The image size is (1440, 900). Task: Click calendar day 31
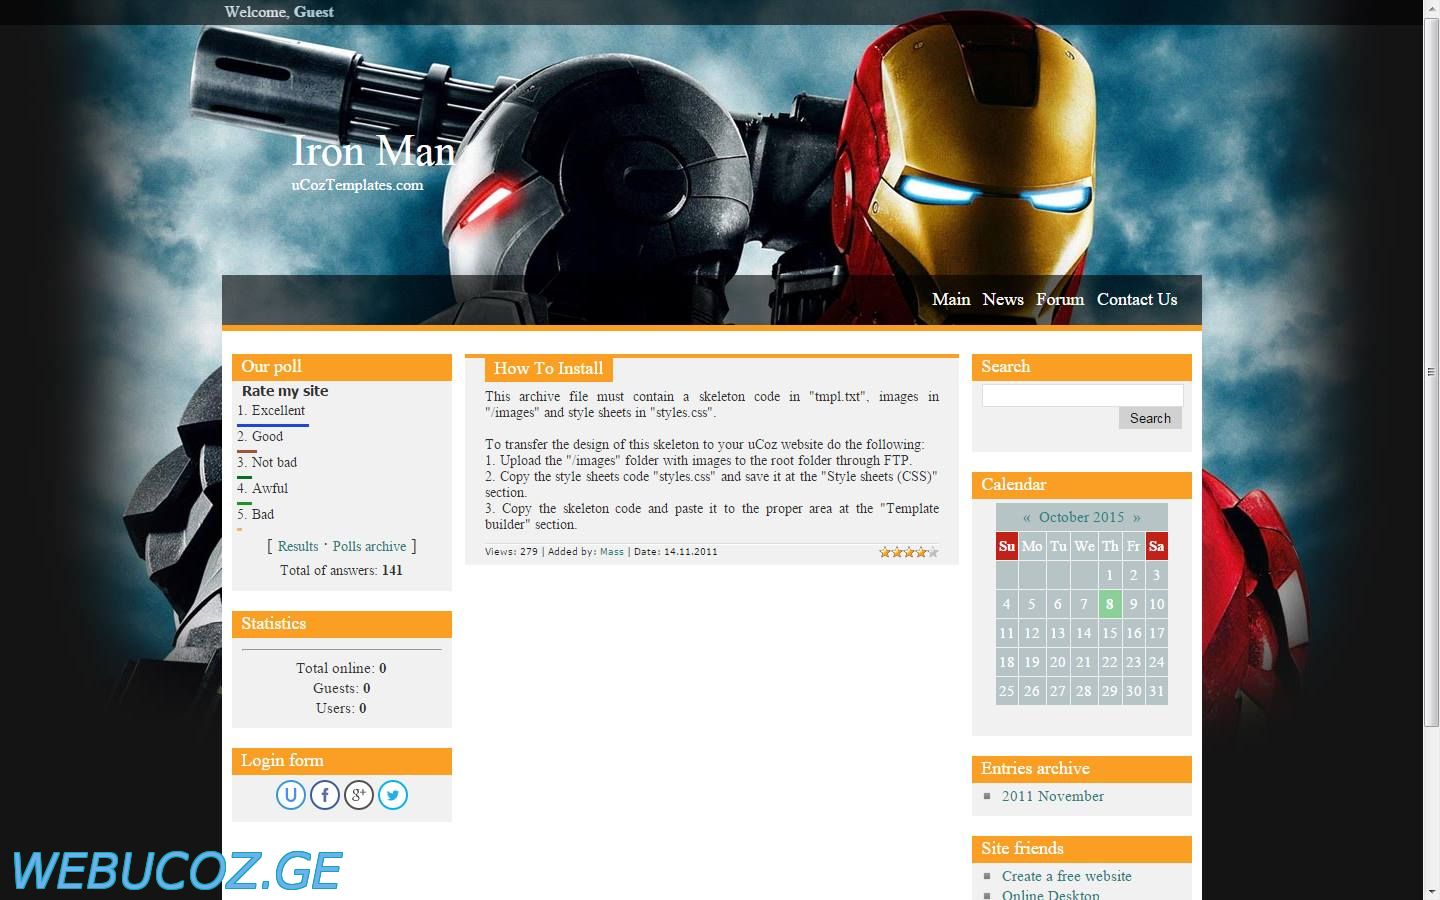coord(1156,691)
